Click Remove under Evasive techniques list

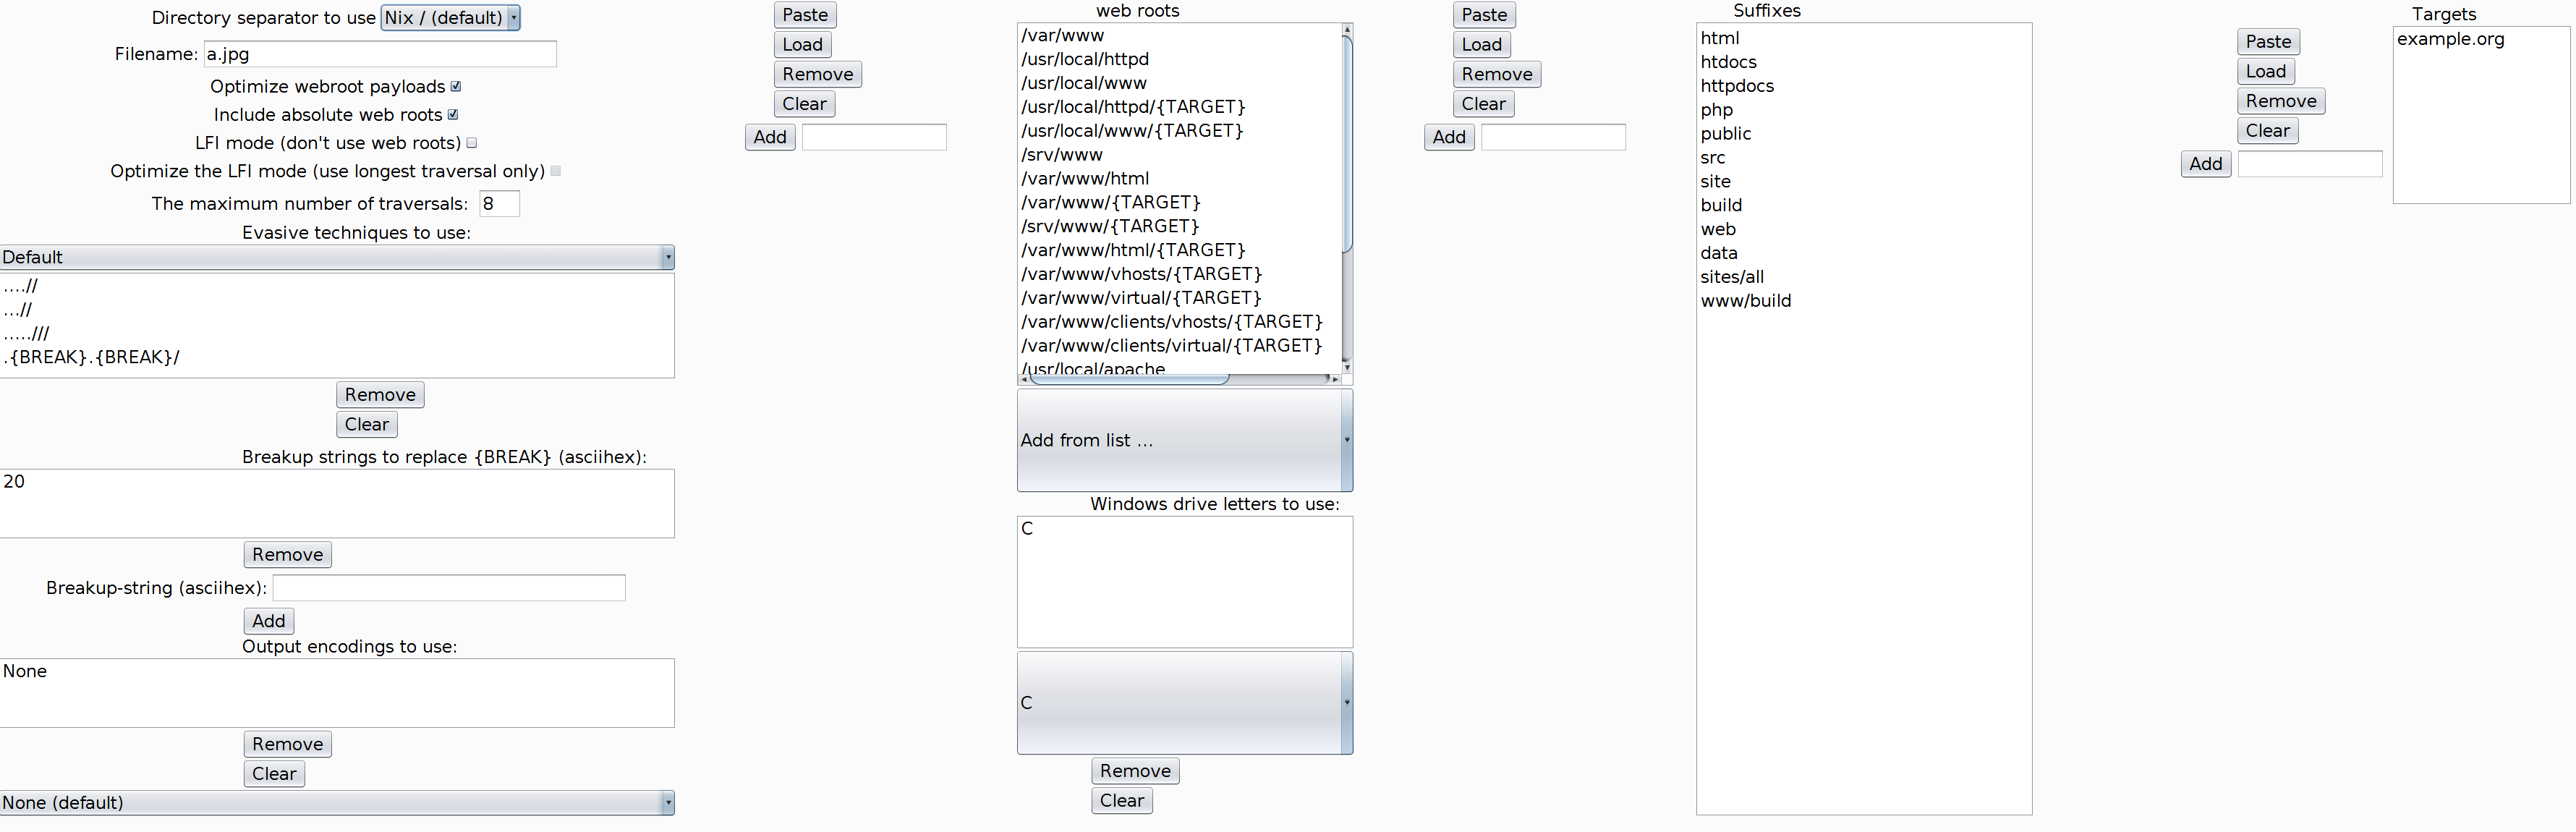coord(380,395)
